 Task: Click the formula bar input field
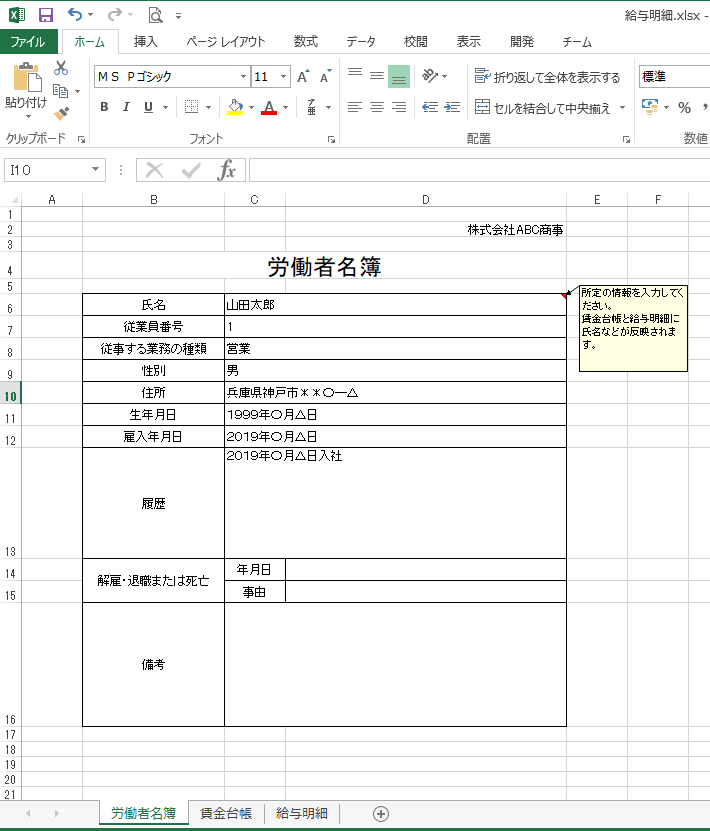pyautogui.click(x=479, y=170)
